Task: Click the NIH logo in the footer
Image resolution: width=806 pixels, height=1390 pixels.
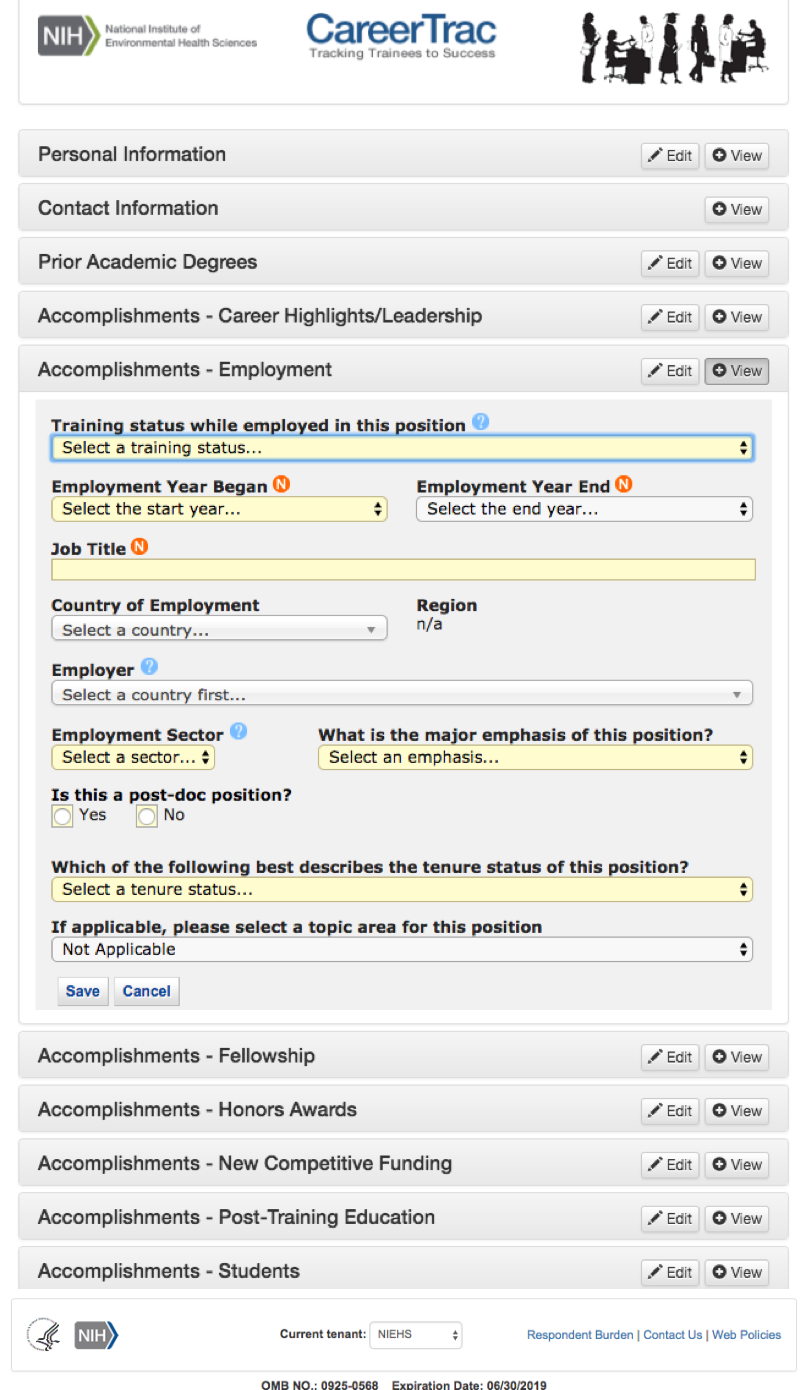Action: [96, 1334]
